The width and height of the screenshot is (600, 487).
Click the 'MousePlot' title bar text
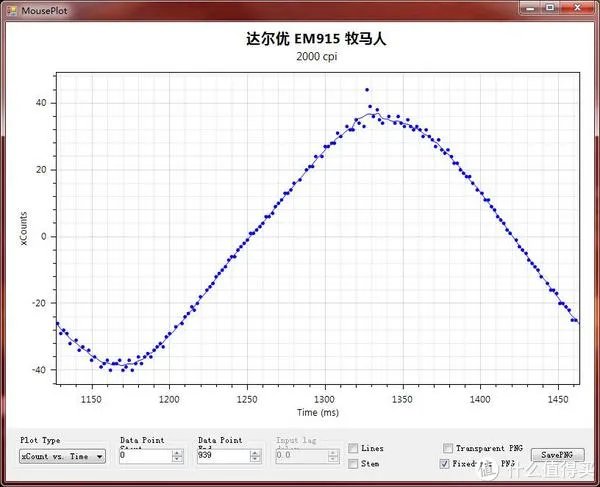point(44,11)
